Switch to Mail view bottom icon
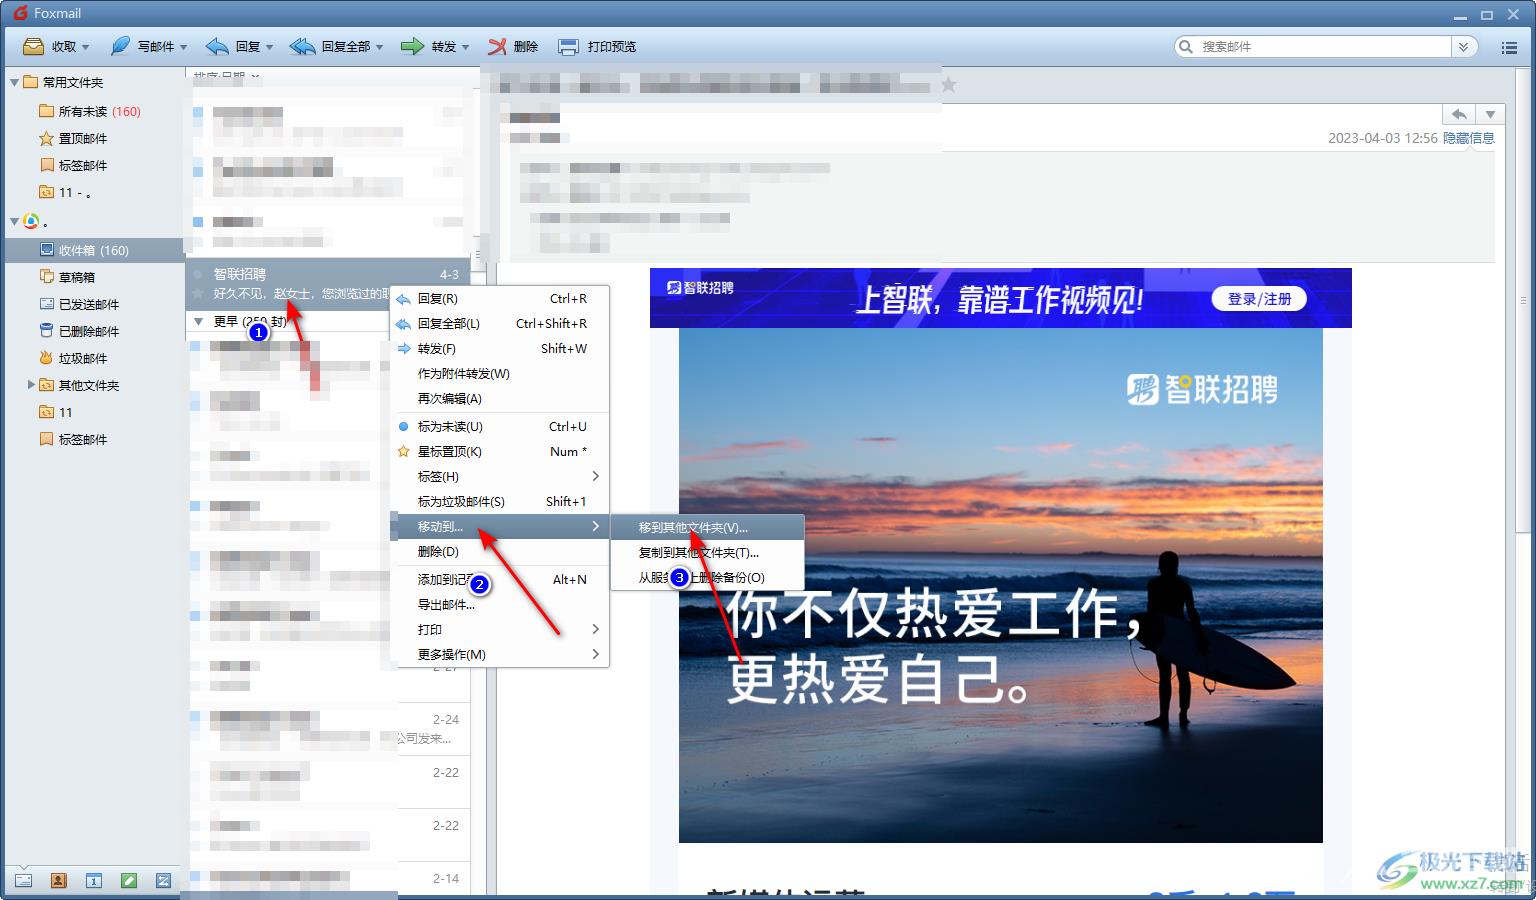The height and width of the screenshot is (900, 1536). click(23, 881)
